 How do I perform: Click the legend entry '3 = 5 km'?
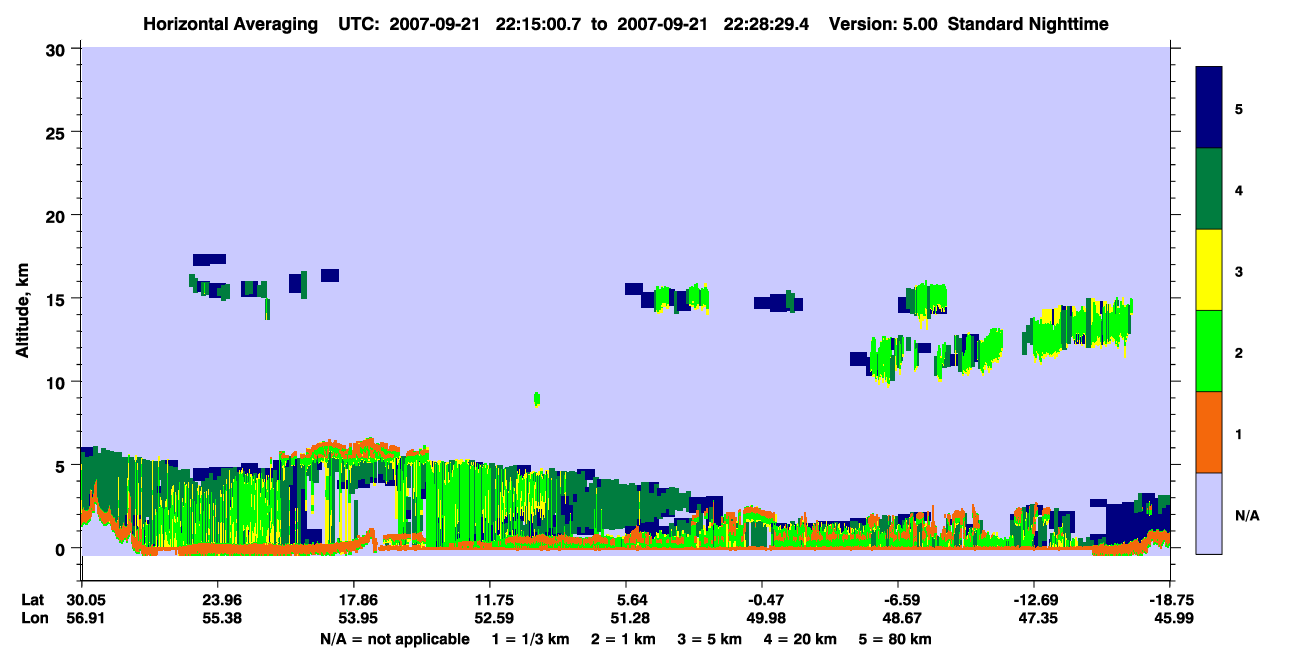pyautogui.click(x=712, y=639)
